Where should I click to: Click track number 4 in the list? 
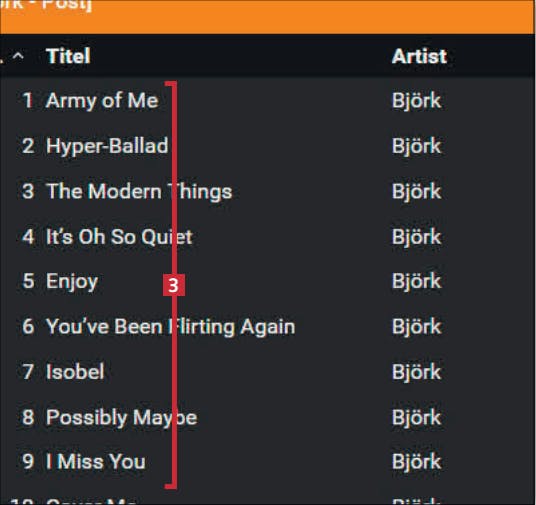[x=28, y=236]
